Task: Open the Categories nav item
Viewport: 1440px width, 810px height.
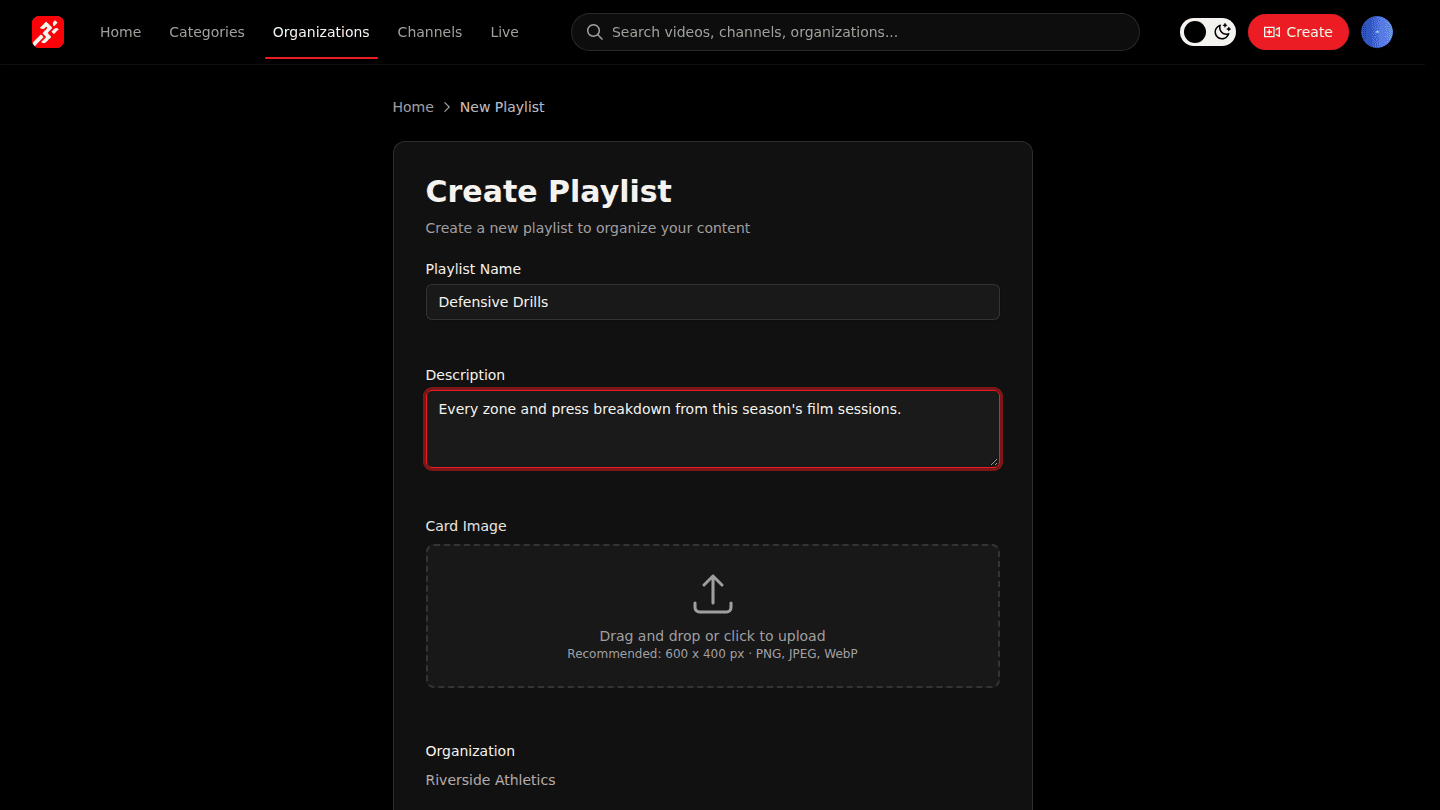Action: (x=207, y=32)
